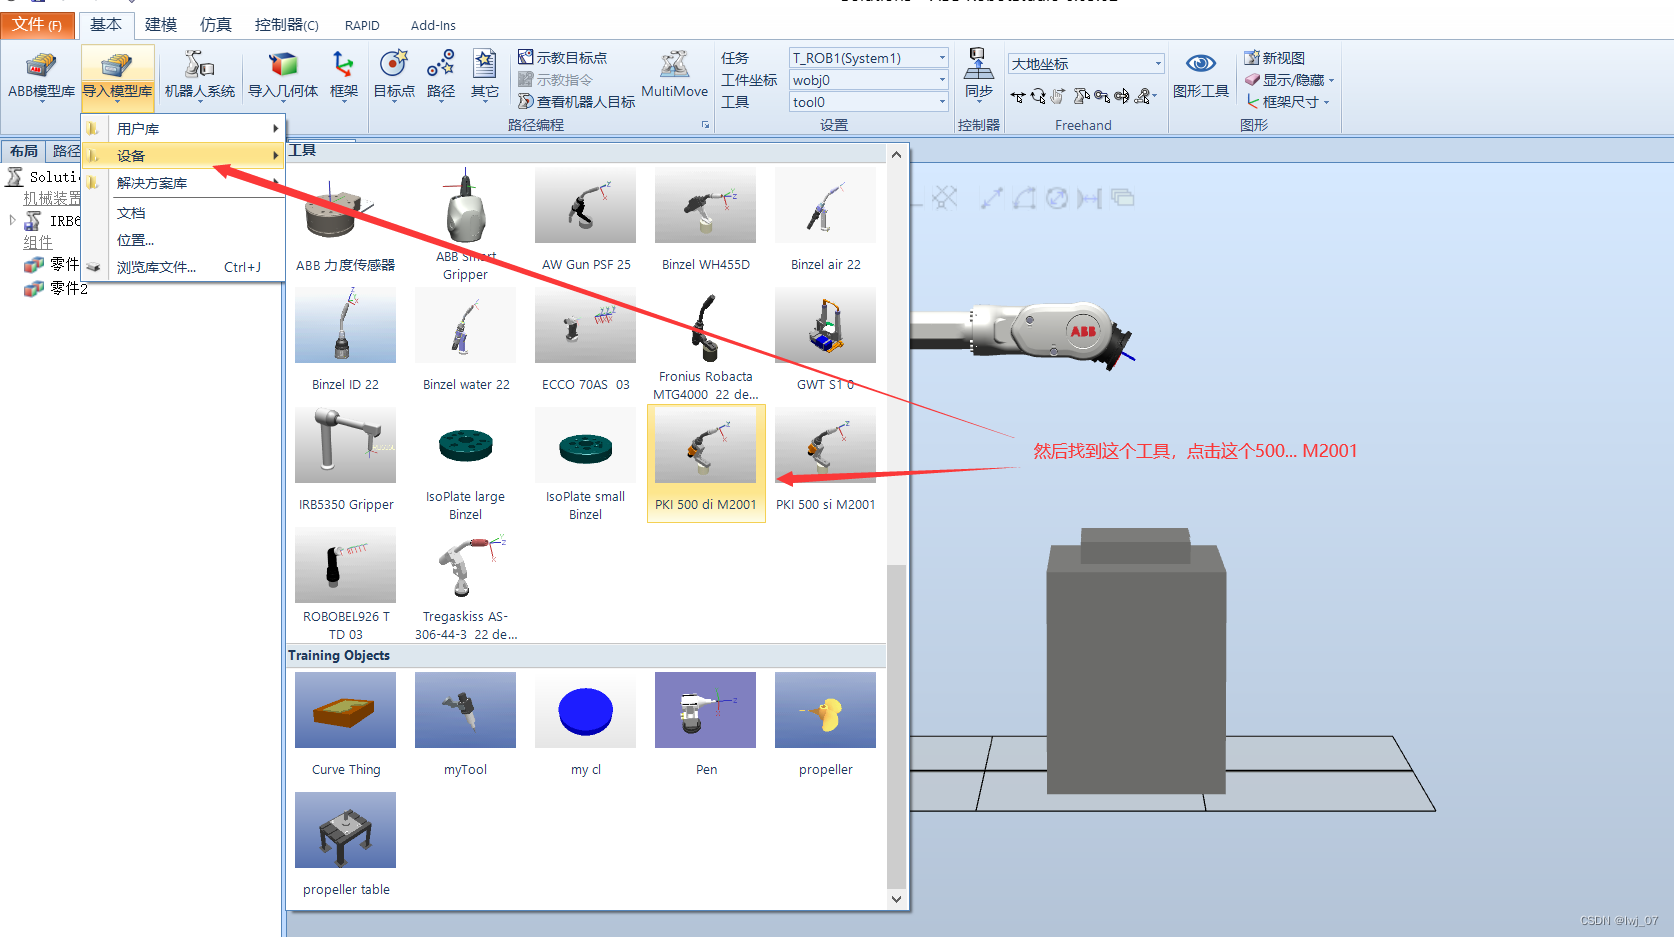
Task: Open the 设备 equipment submenu
Action: click(x=184, y=156)
